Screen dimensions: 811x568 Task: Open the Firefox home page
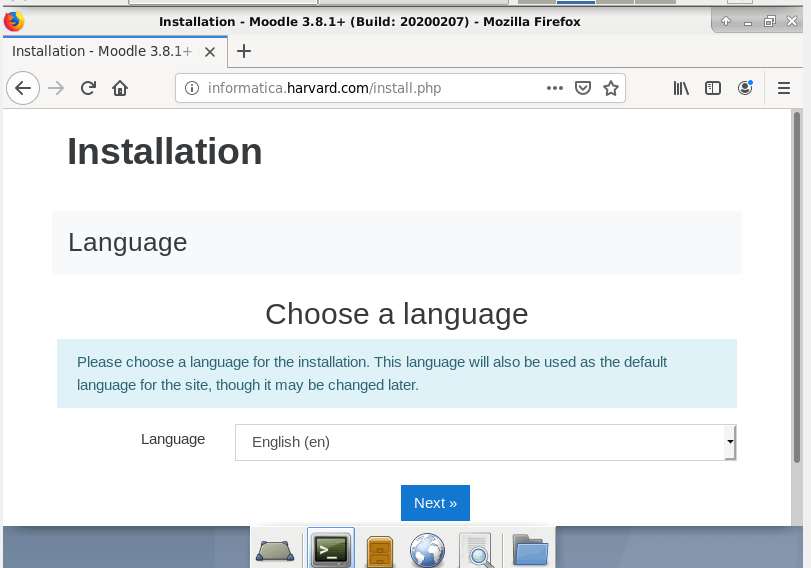point(120,88)
